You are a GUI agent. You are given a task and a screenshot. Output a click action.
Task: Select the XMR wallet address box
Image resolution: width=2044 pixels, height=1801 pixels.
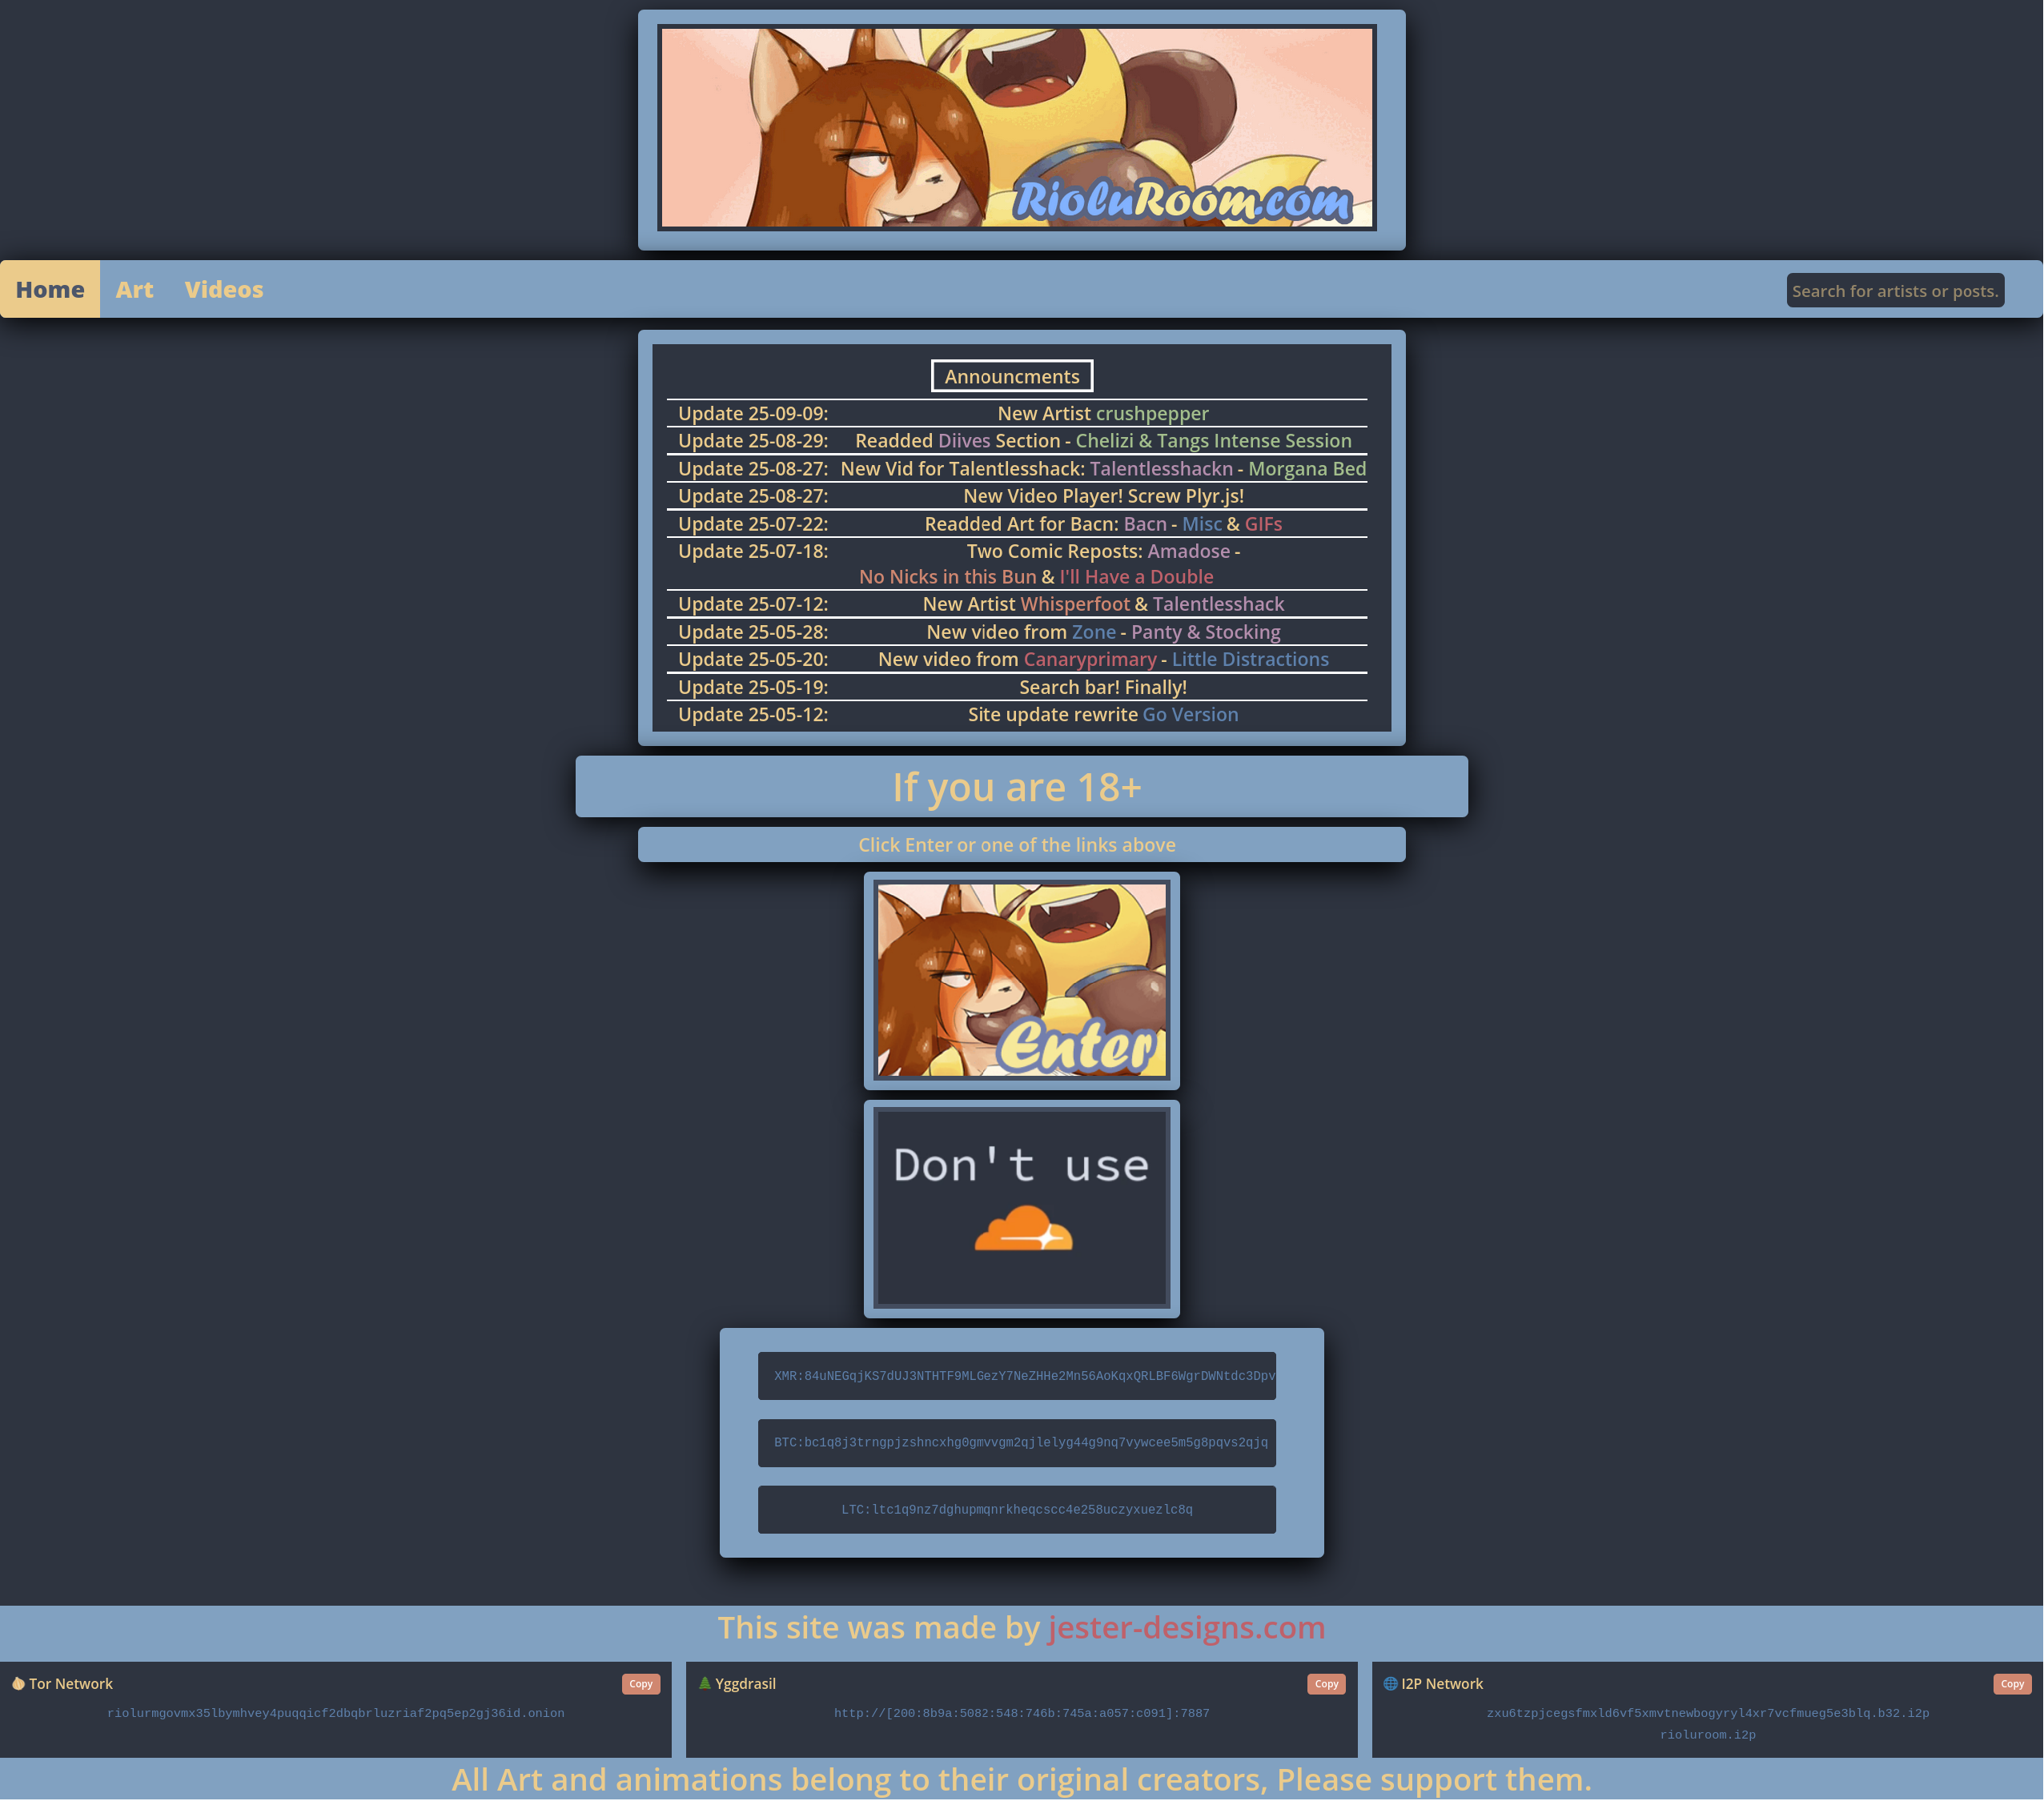[1016, 1376]
